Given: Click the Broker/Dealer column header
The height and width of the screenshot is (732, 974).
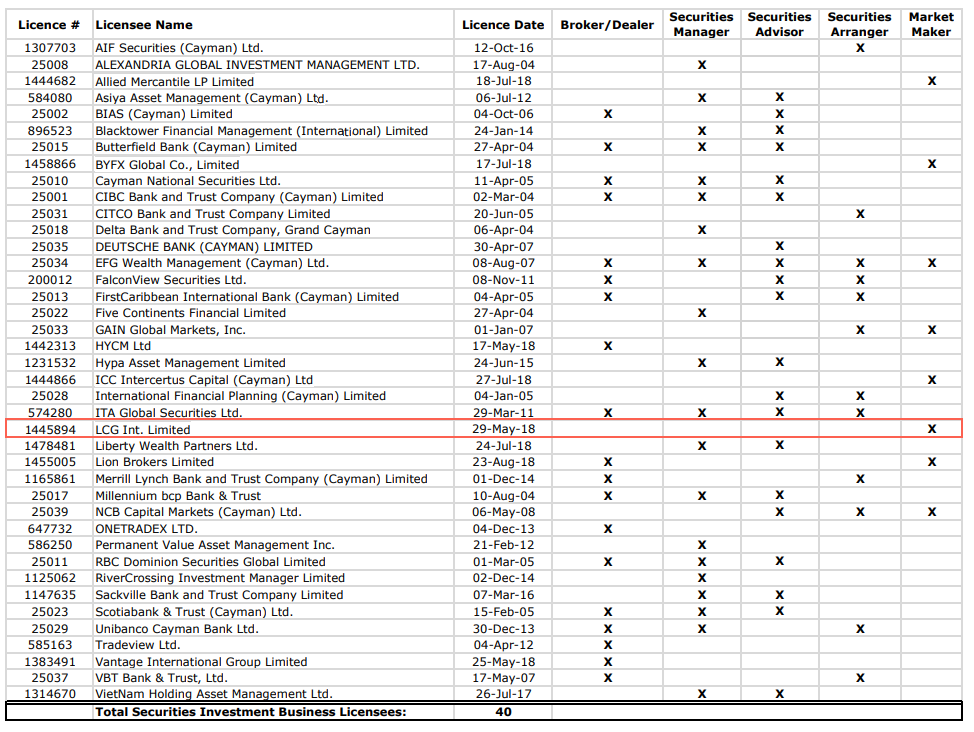Looking at the screenshot, I should 607,25.
